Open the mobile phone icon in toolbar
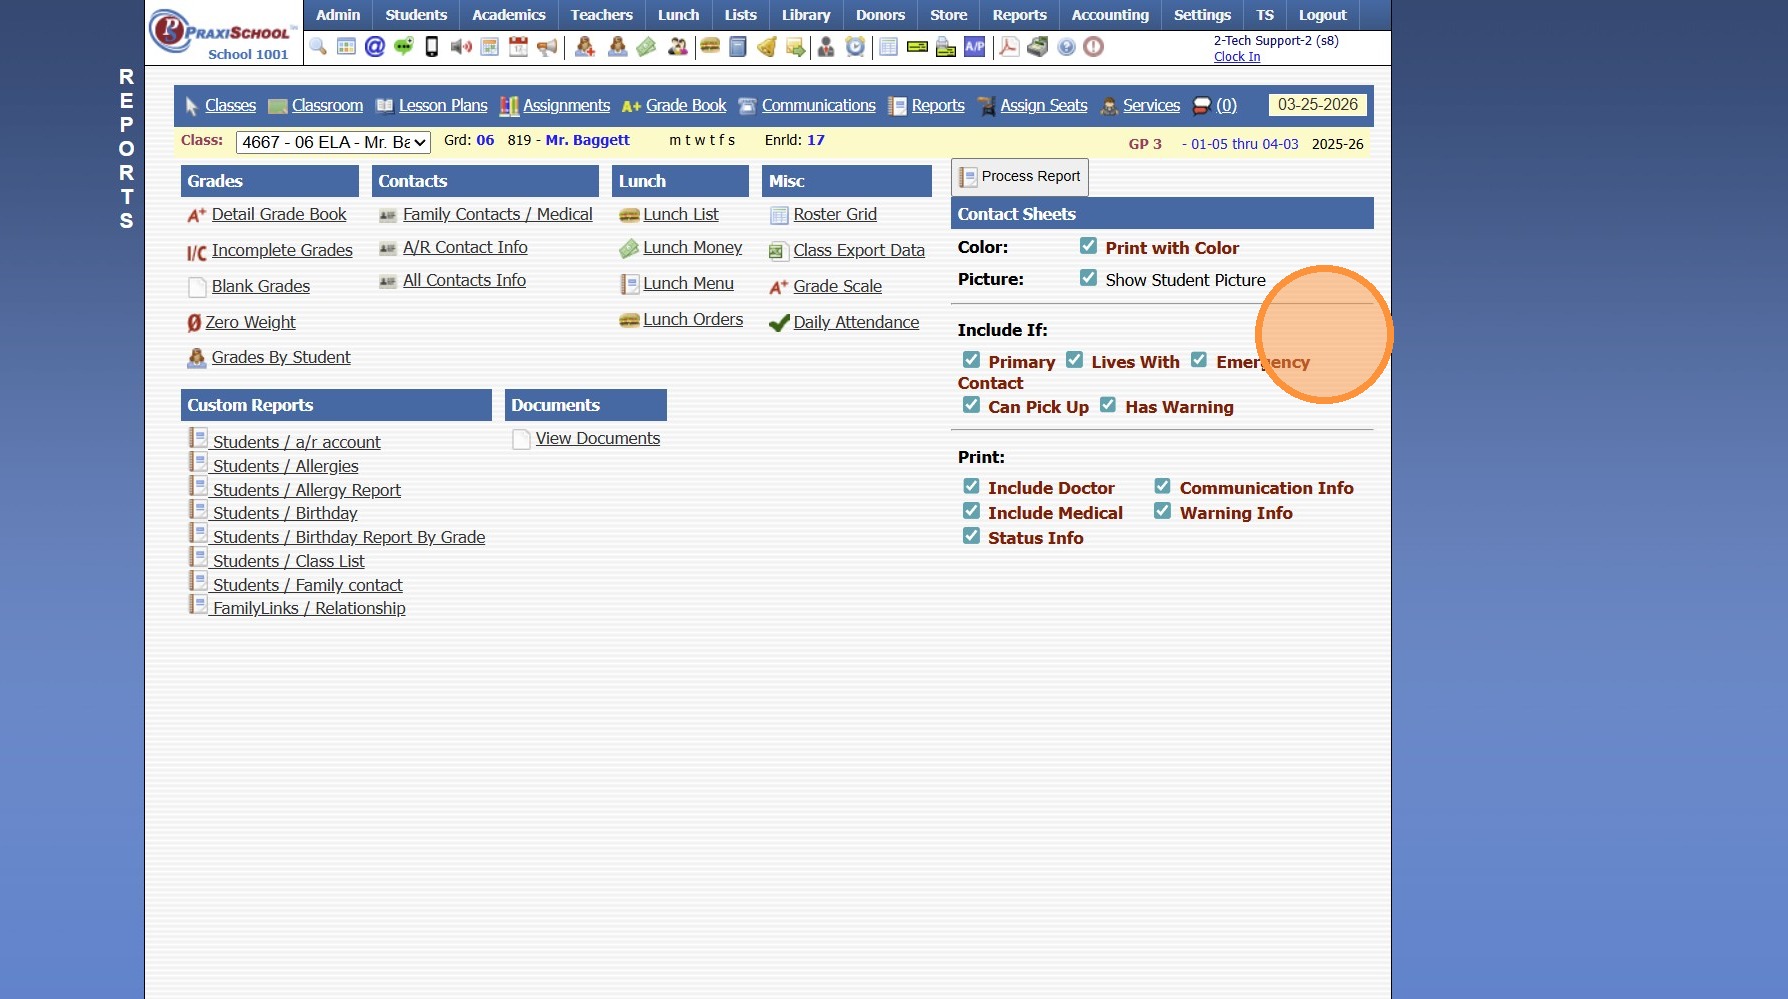The width and height of the screenshot is (1788, 999). 432,47
